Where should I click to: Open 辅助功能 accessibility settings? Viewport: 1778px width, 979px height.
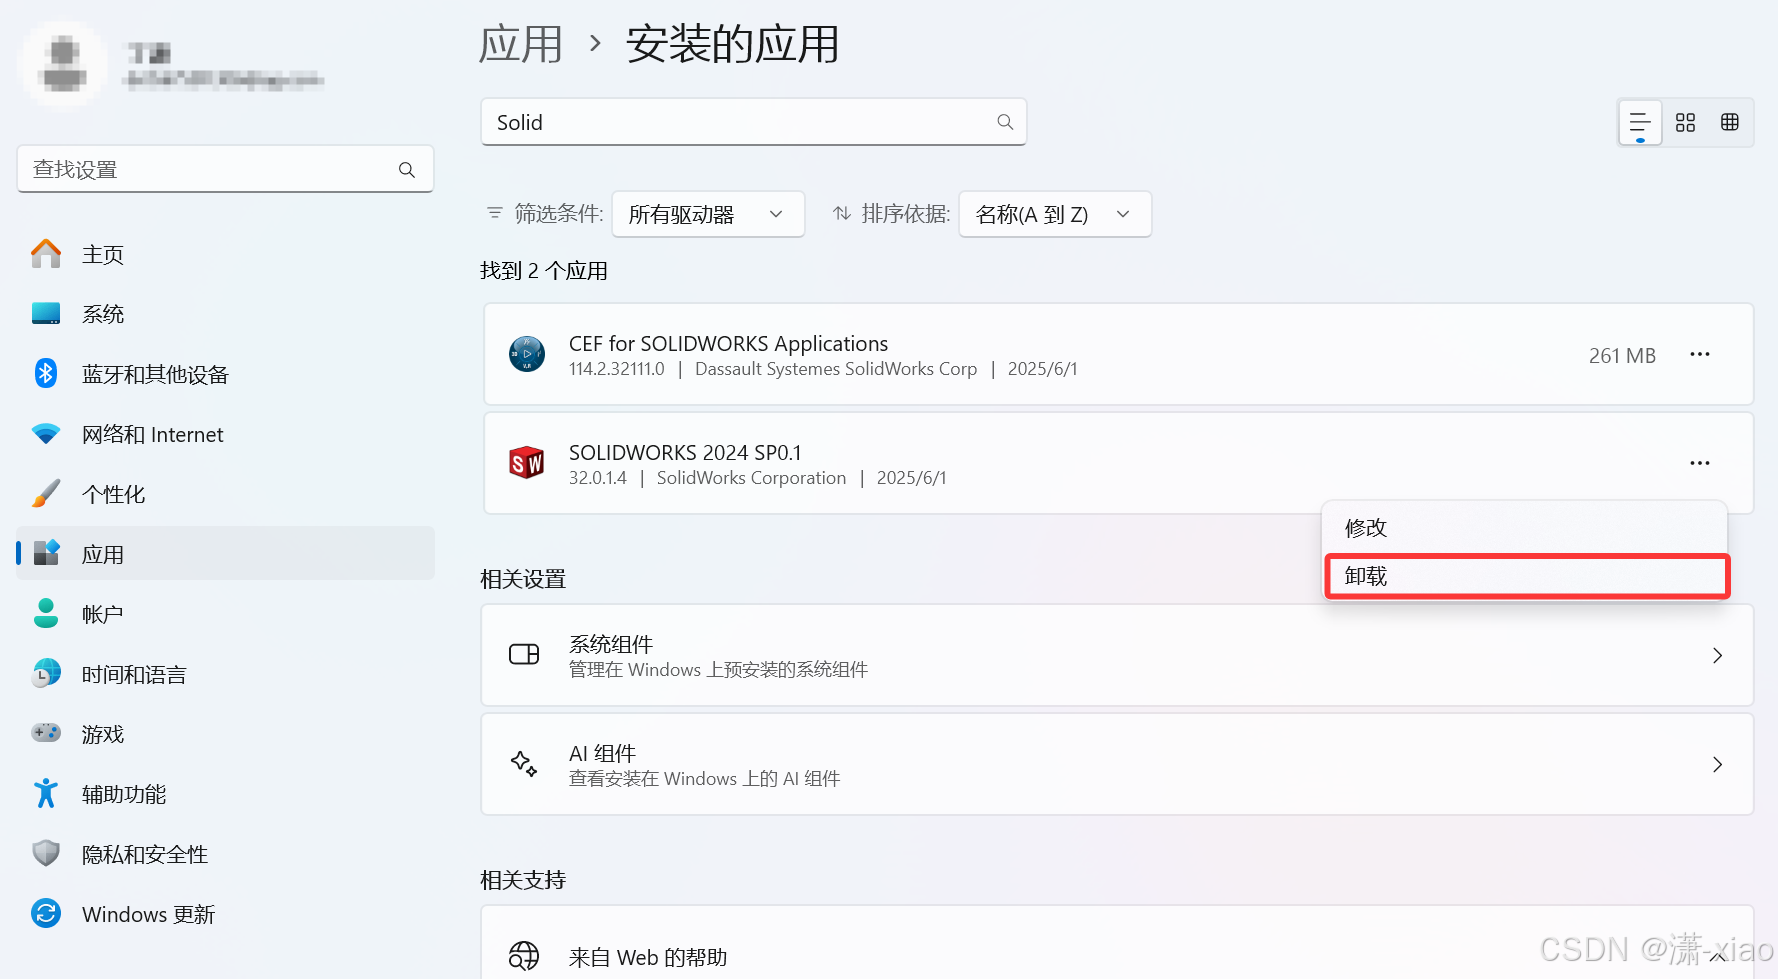coord(225,794)
